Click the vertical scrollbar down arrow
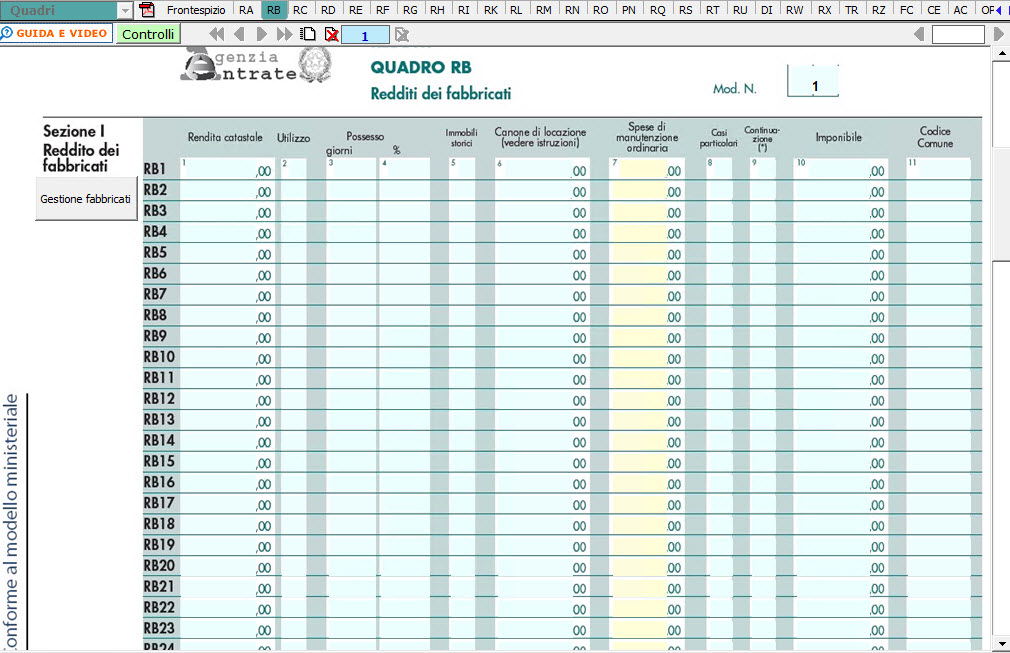This screenshot has height=653, width=1010. pyautogui.click(x=1002, y=643)
